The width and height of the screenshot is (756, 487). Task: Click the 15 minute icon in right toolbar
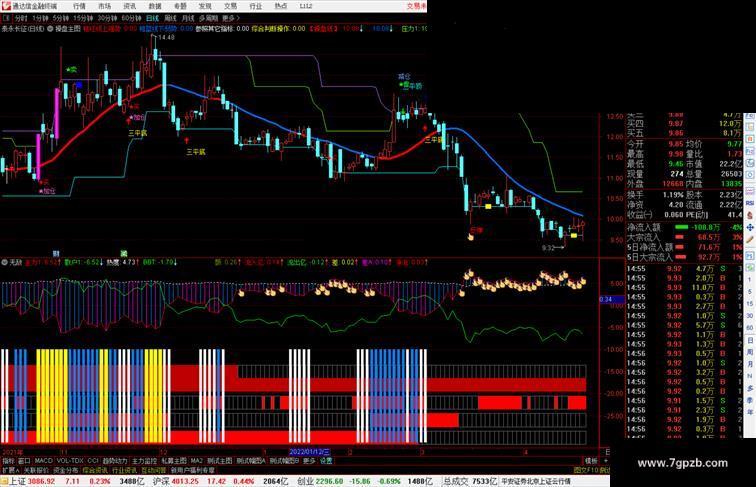(x=750, y=304)
